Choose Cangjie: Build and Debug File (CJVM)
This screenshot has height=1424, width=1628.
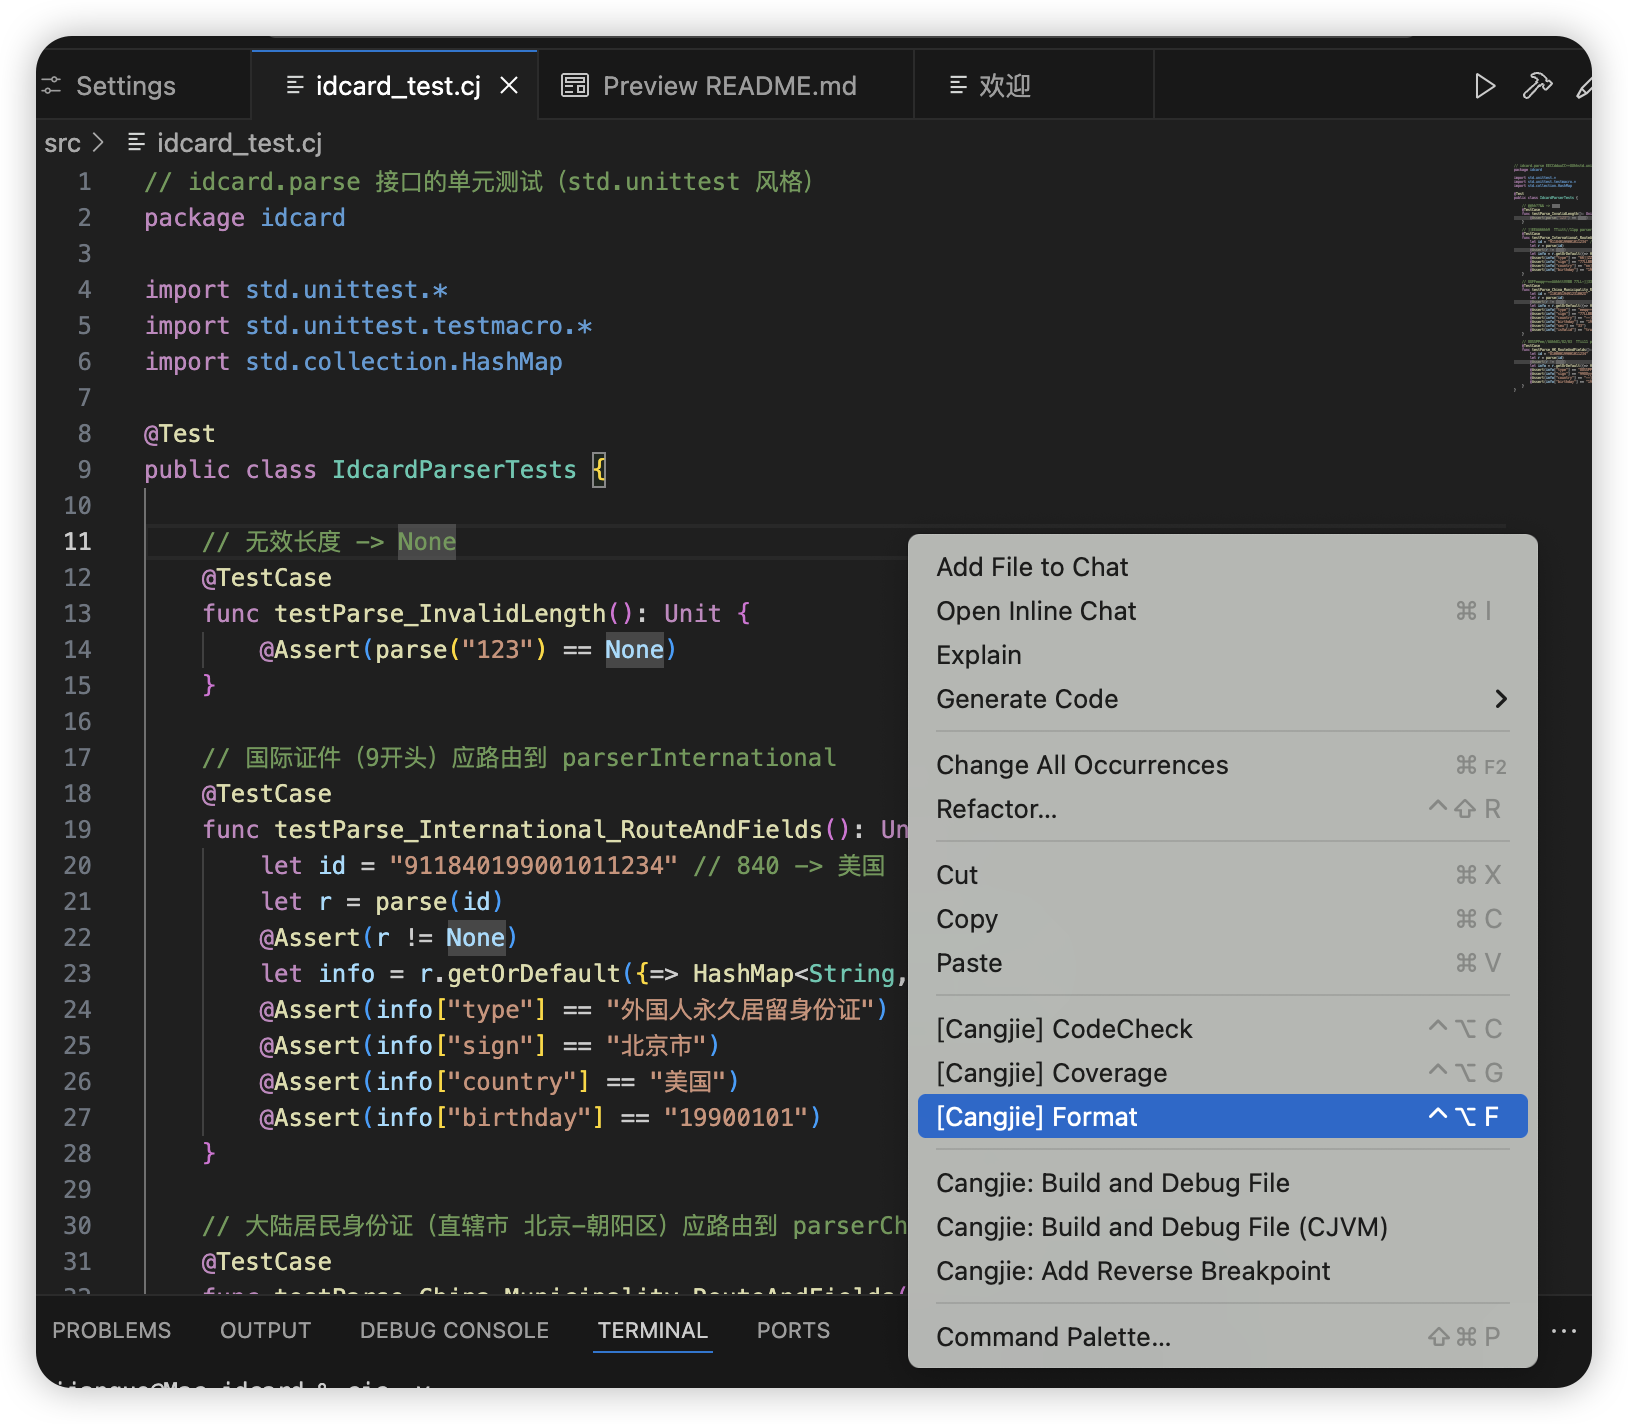click(1222, 1227)
